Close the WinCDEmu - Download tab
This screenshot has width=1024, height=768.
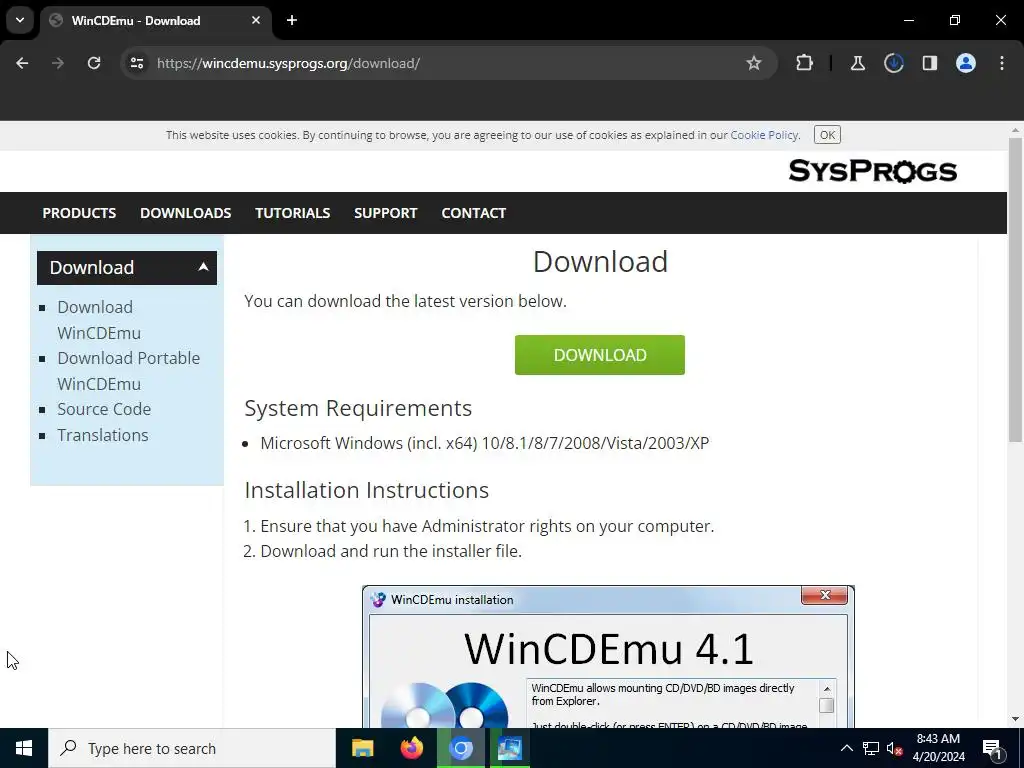click(x=256, y=20)
